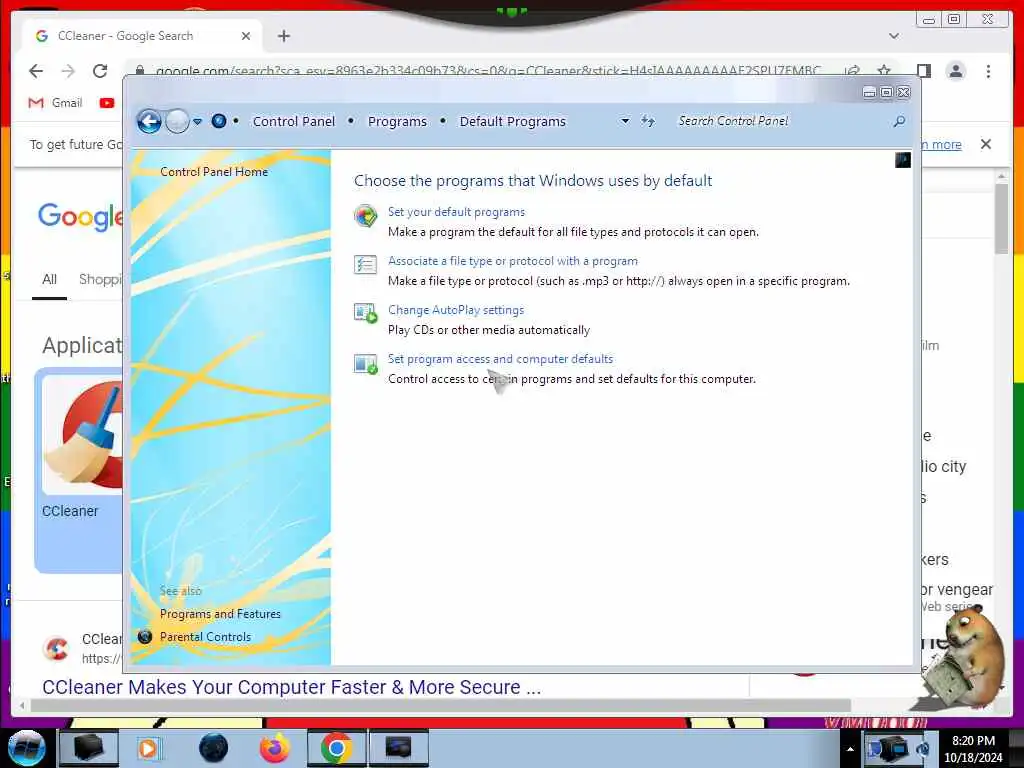
Task: Click the program access defaults icon
Action: point(366,364)
